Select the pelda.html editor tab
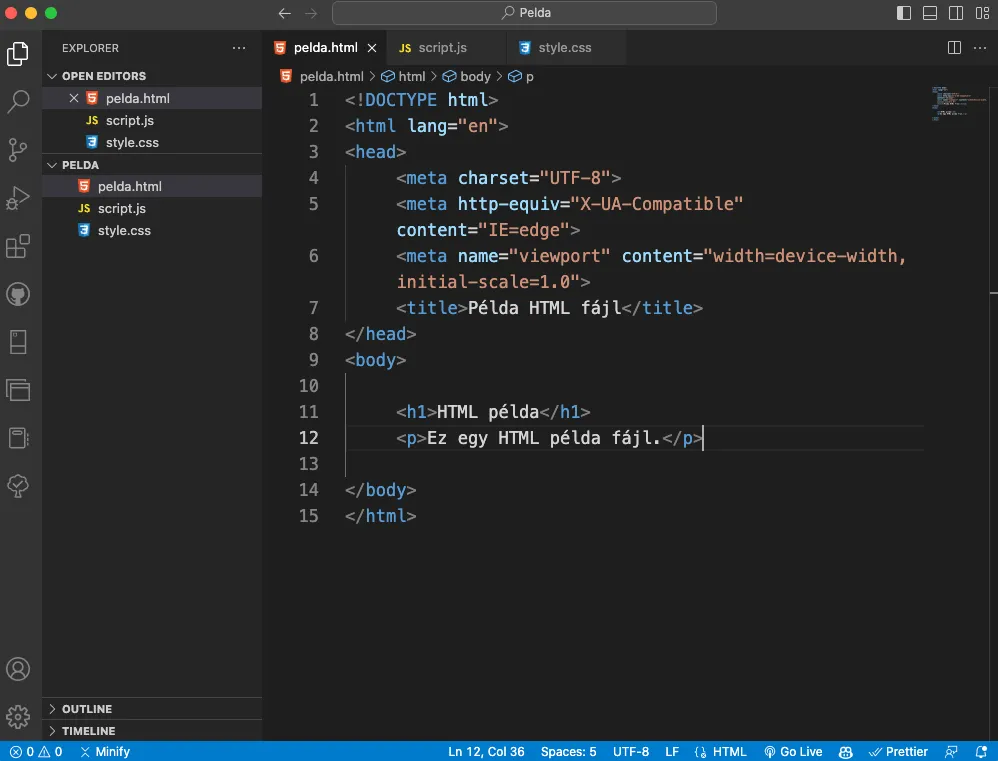The width and height of the screenshot is (998, 761). click(x=325, y=48)
